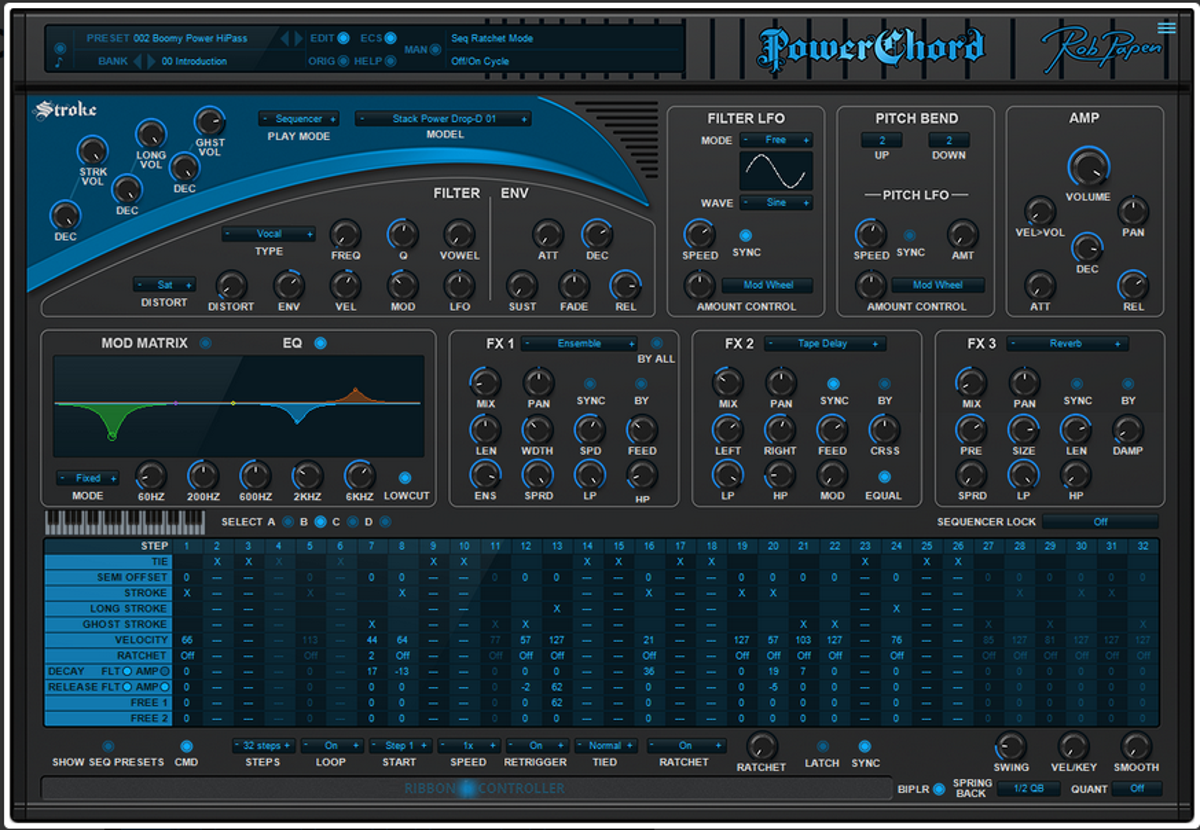Enable Pitch LFO SYNC
The width and height of the screenshot is (1200, 830).
(x=910, y=235)
